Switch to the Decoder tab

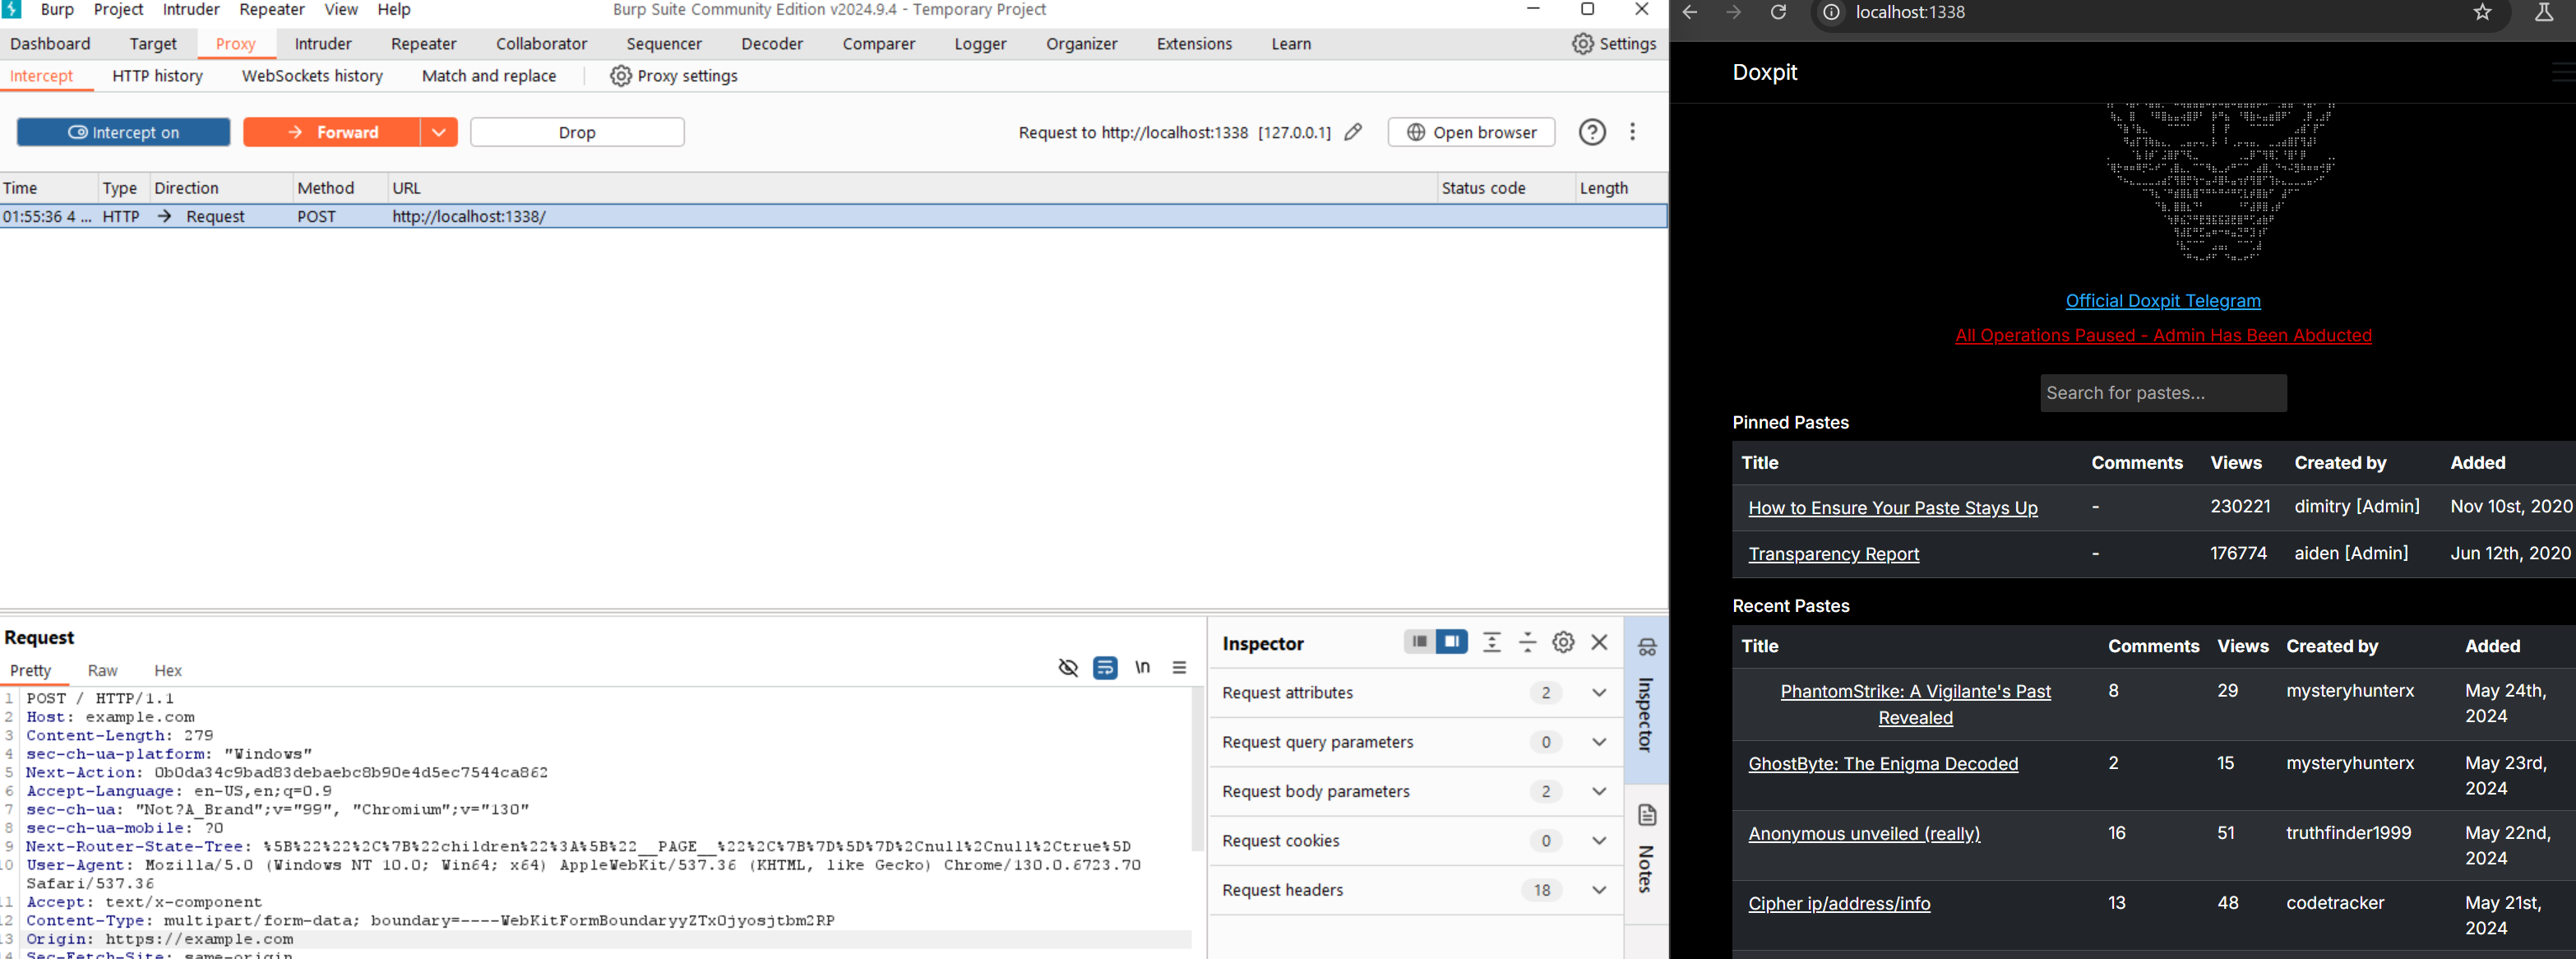[x=771, y=44]
